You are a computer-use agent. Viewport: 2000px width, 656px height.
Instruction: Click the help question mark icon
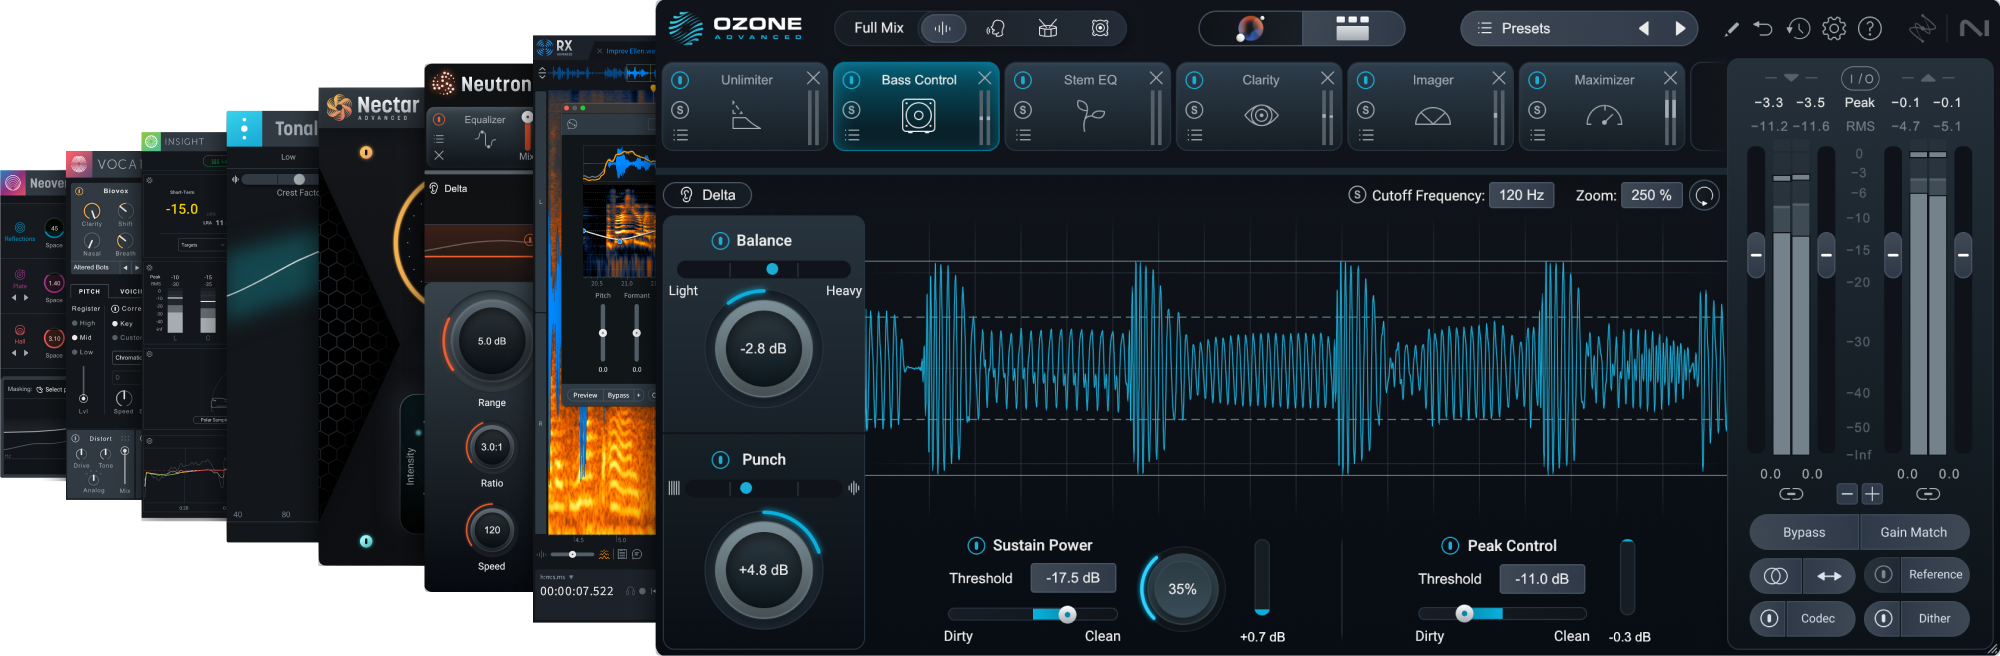1869,29
